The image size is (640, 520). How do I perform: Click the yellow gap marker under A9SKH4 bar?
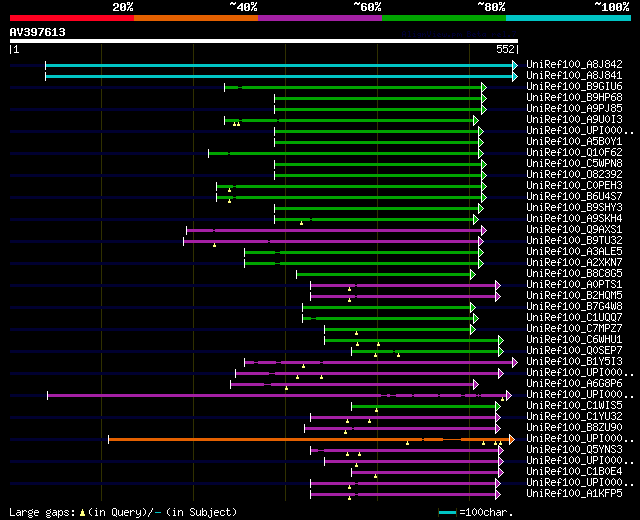(x=302, y=223)
